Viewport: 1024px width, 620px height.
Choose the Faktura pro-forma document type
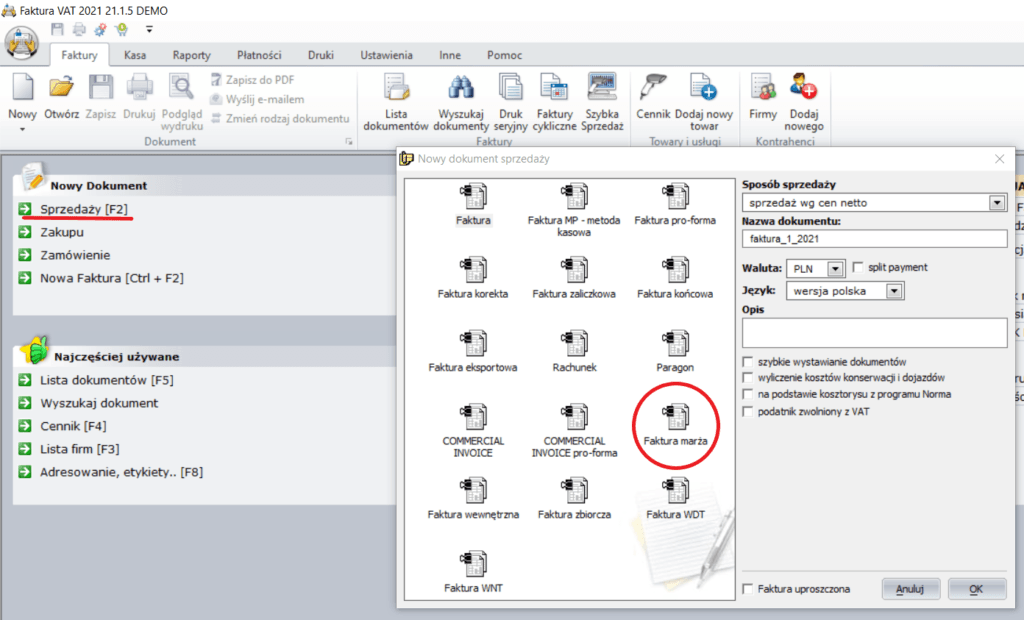675,194
